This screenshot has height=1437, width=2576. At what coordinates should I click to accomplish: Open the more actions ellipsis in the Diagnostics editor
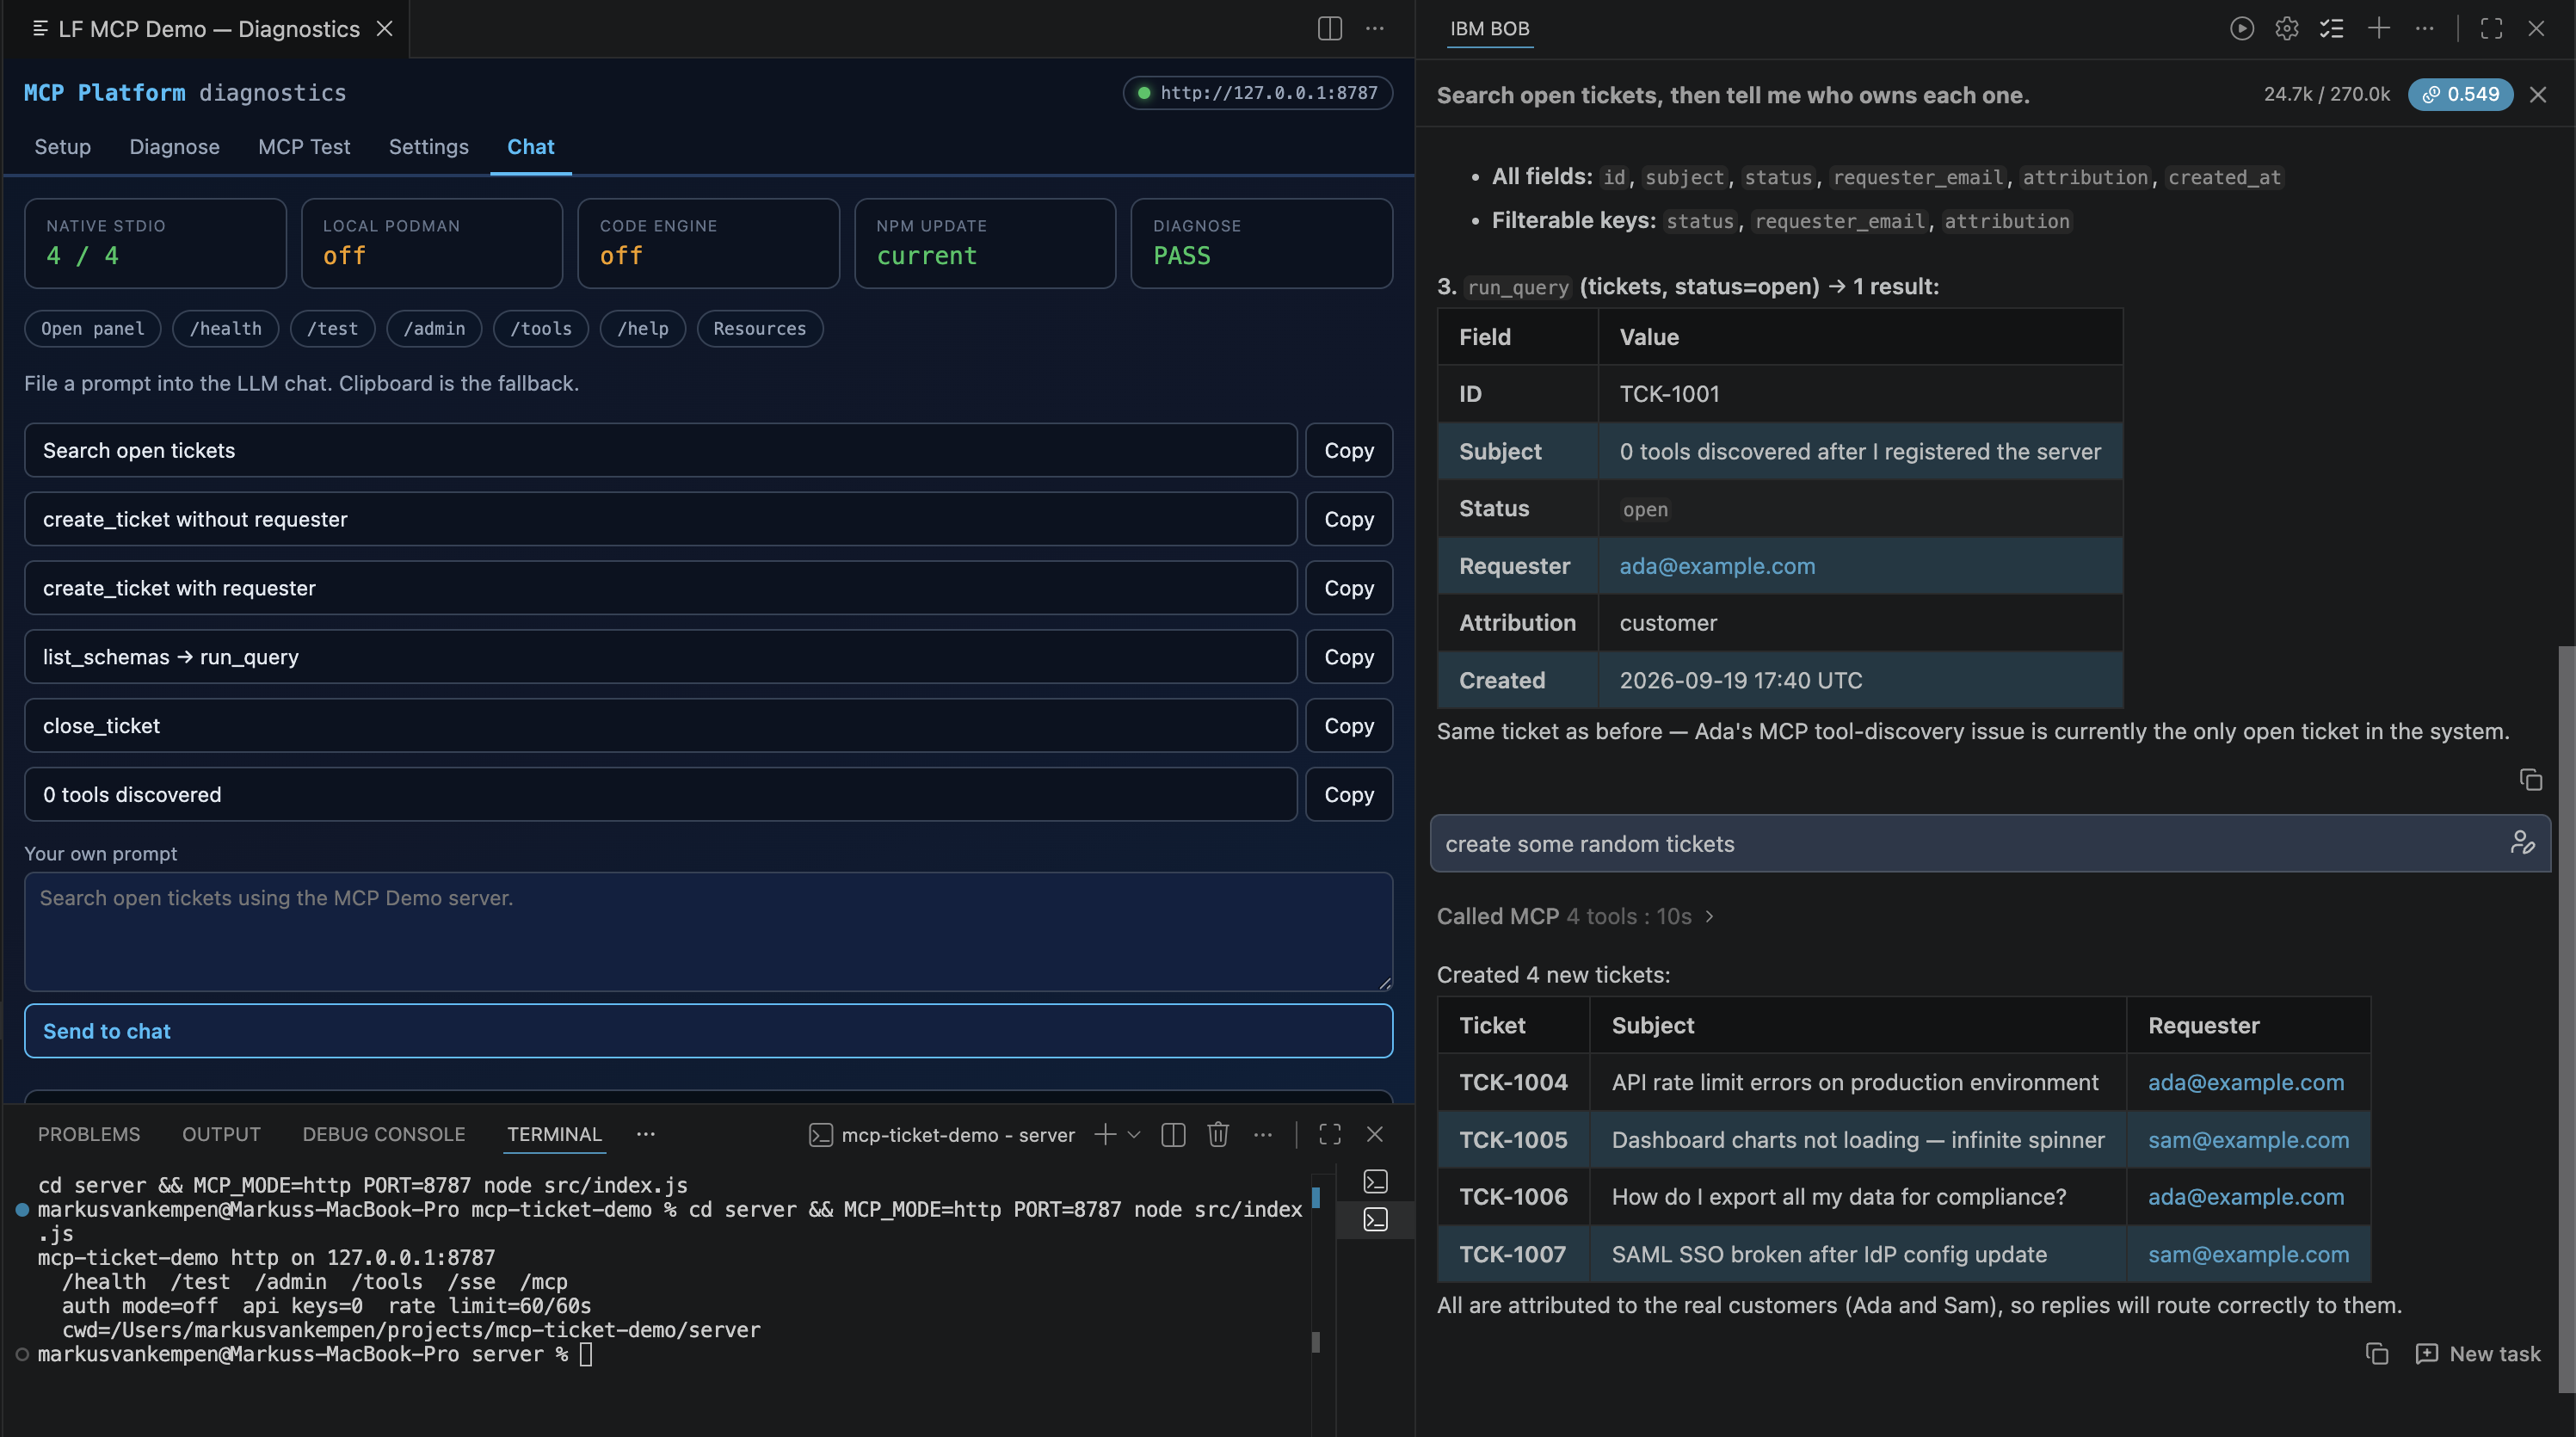[x=1375, y=28]
